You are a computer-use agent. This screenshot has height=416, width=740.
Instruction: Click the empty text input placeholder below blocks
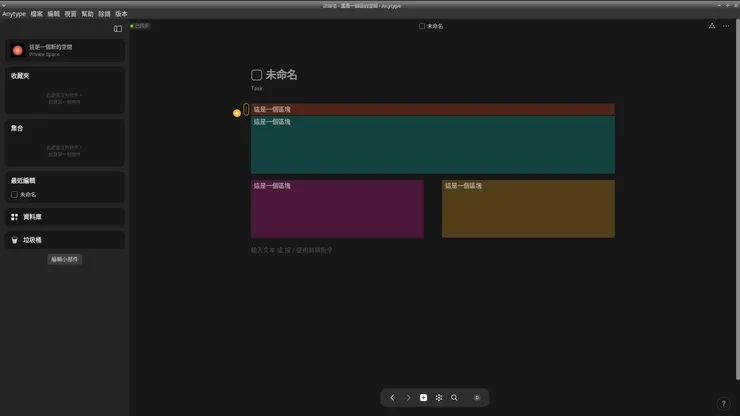tap(291, 250)
